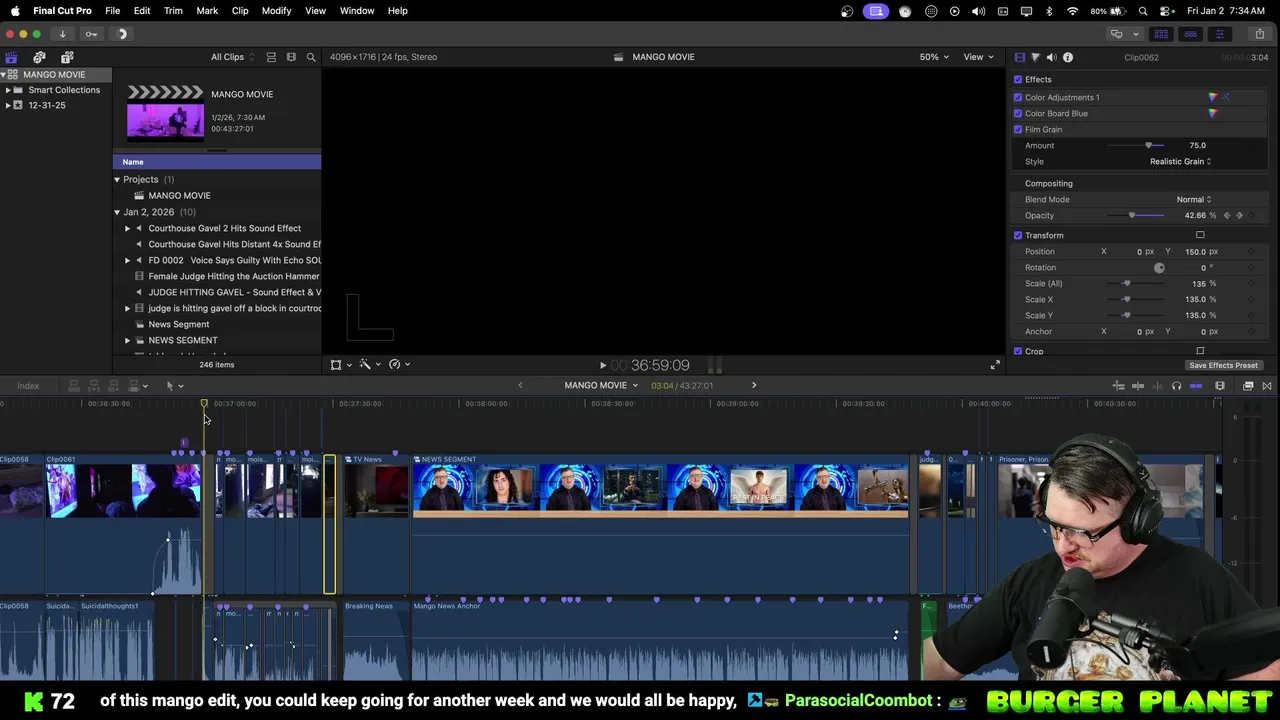Image resolution: width=1280 pixels, height=720 pixels.
Task: Open the Titles and Generators sidebar
Action: coord(67,57)
